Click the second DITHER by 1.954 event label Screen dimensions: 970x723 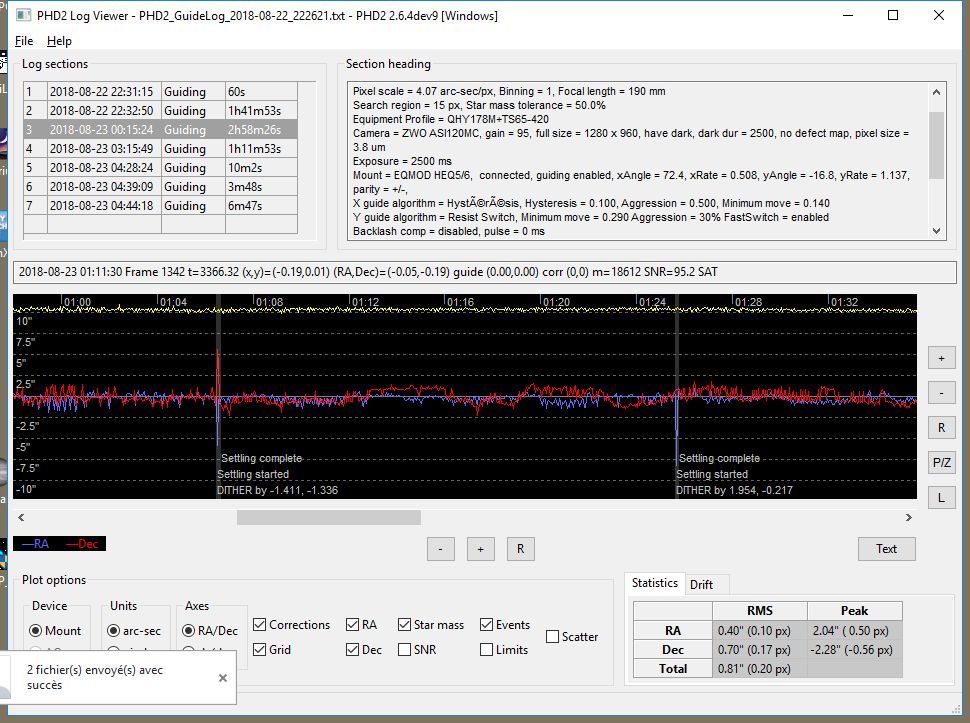point(734,490)
